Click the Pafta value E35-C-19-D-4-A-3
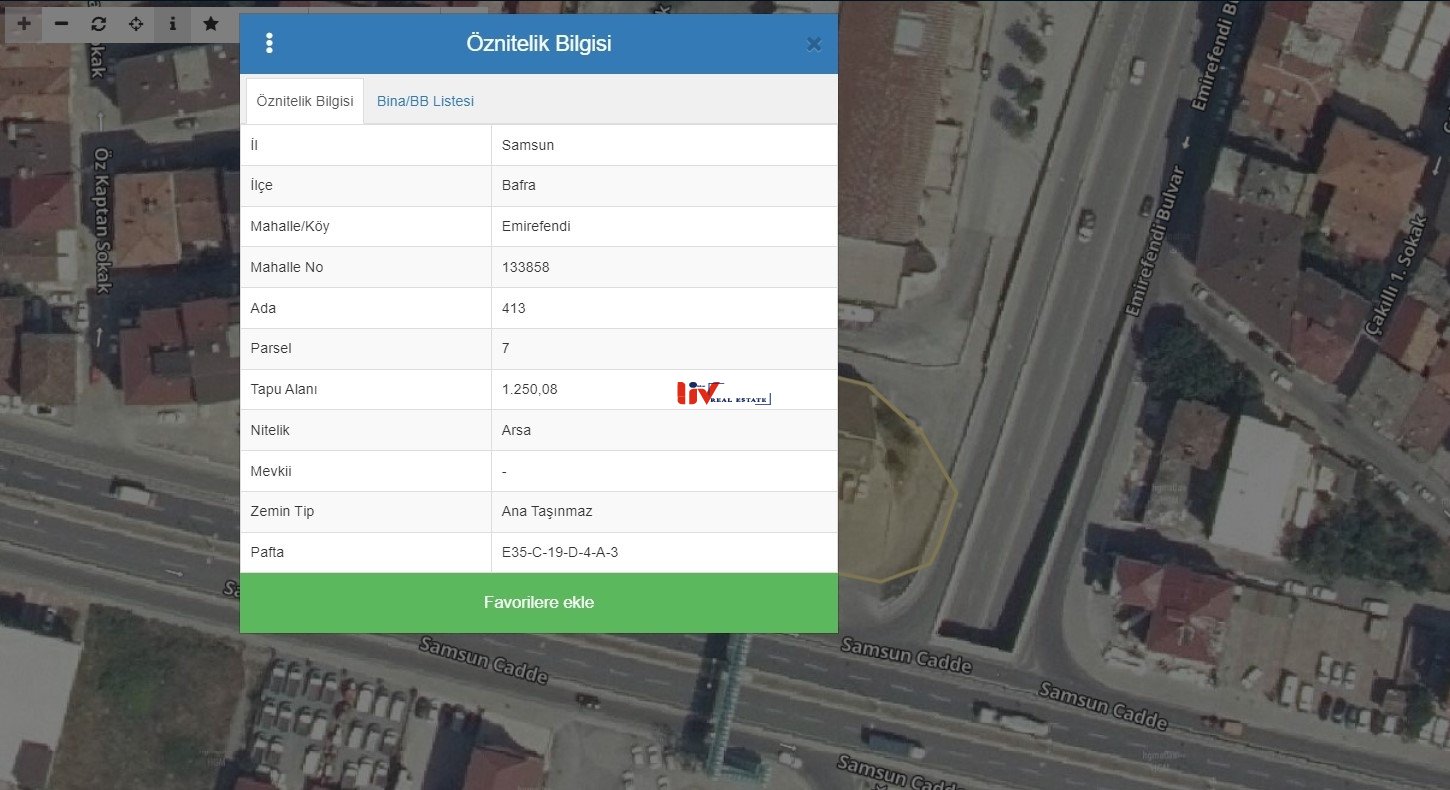 click(x=560, y=552)
